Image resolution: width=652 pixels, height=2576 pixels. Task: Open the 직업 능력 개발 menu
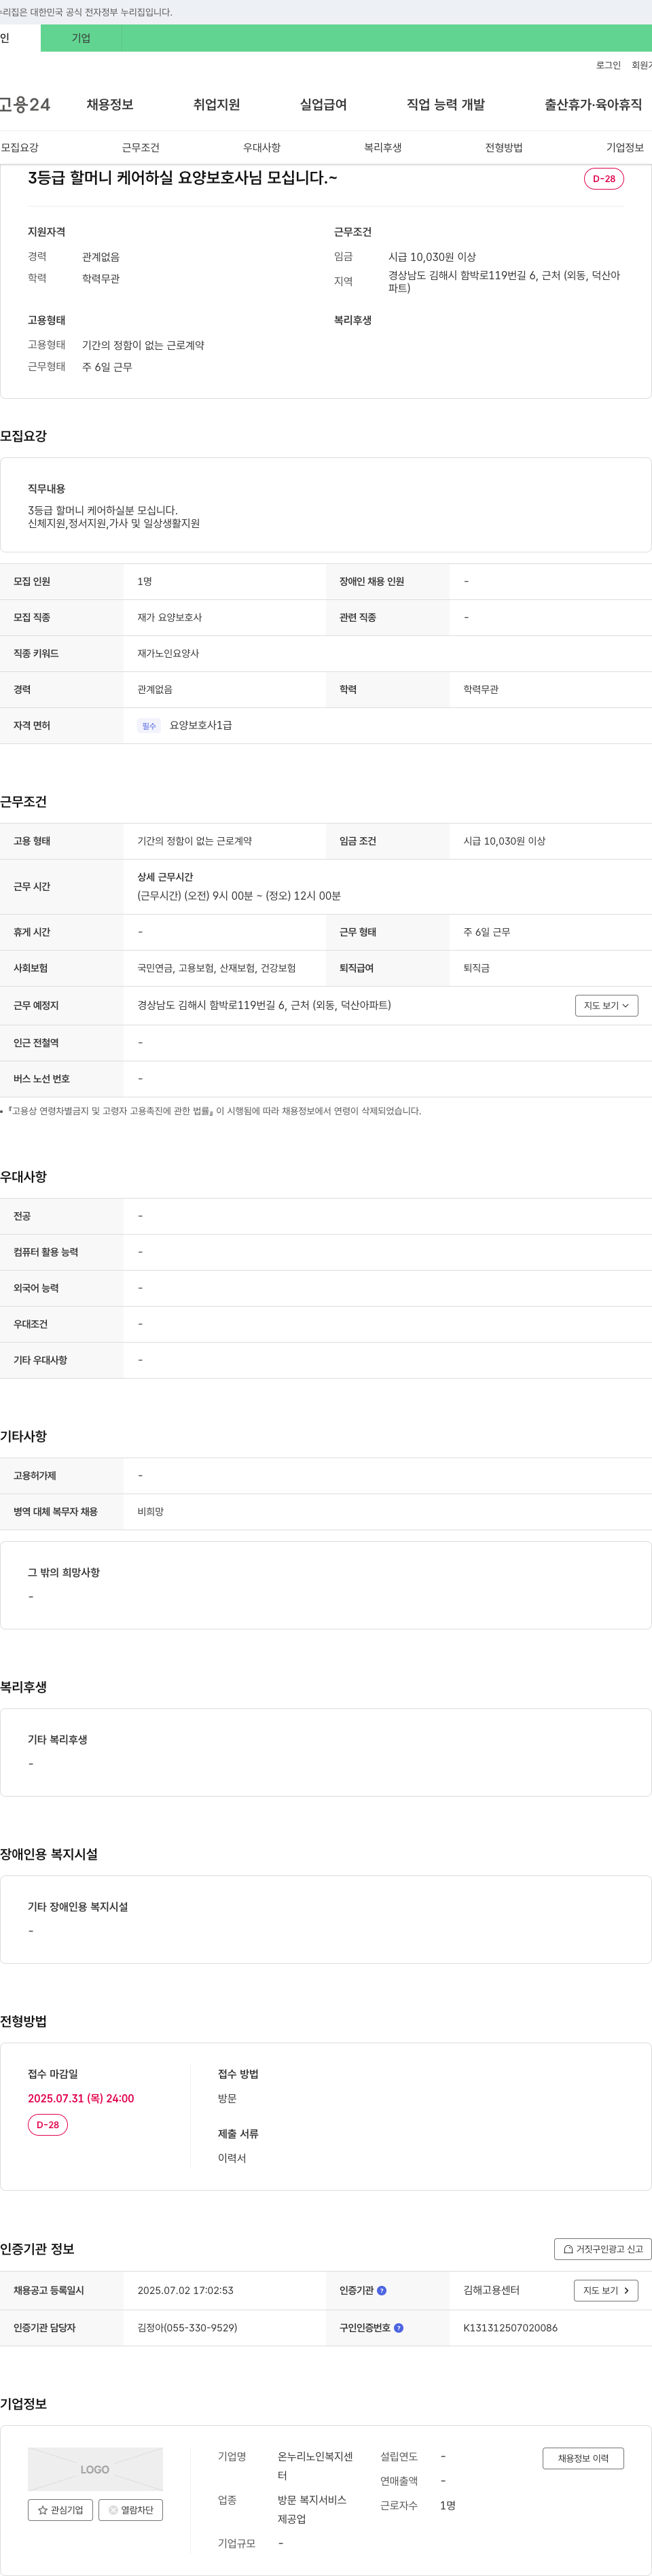pyautogui.click(x=446, y=104)
